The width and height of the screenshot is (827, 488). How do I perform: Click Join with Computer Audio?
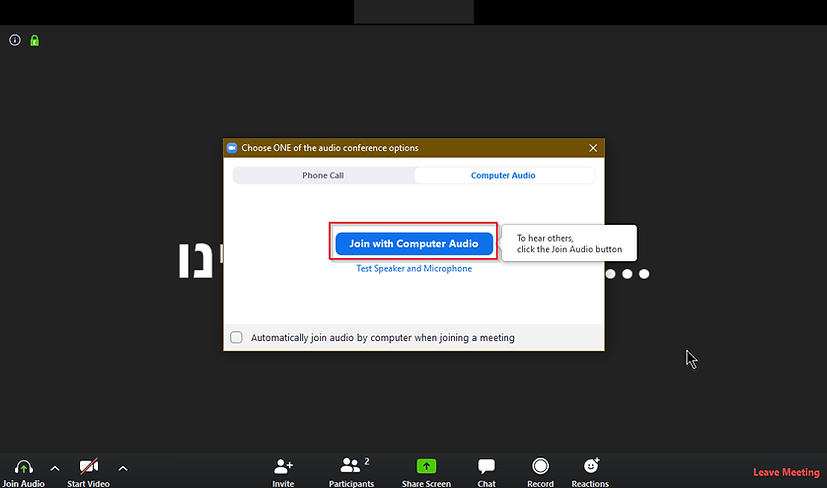414,244
